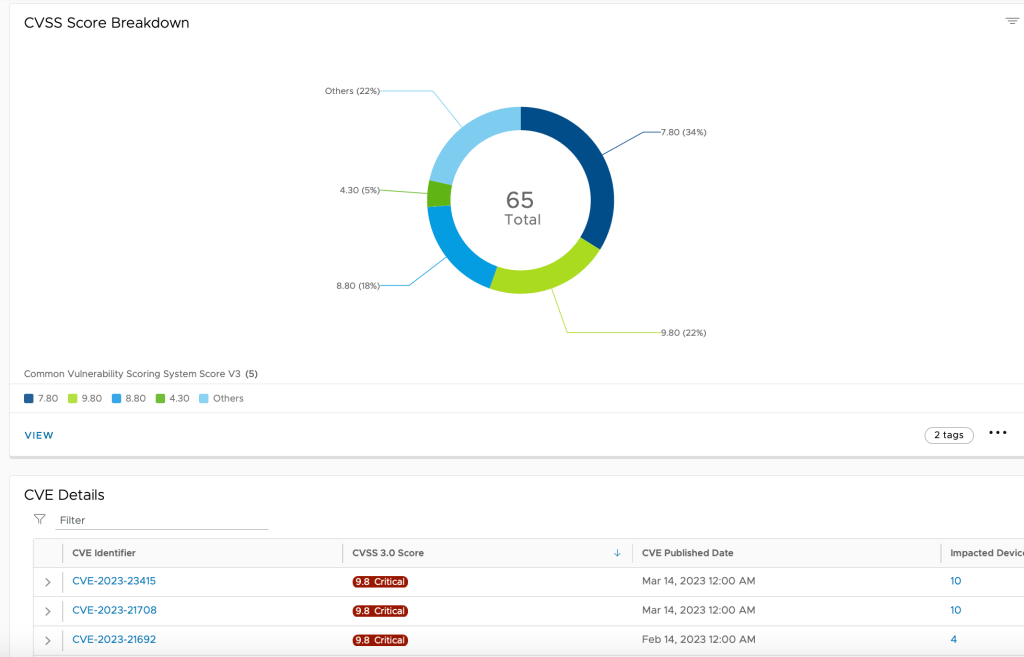Click the 2 tags button
Image resolution: width=1024 pixels, height=657 pixels.
[948, 435]
